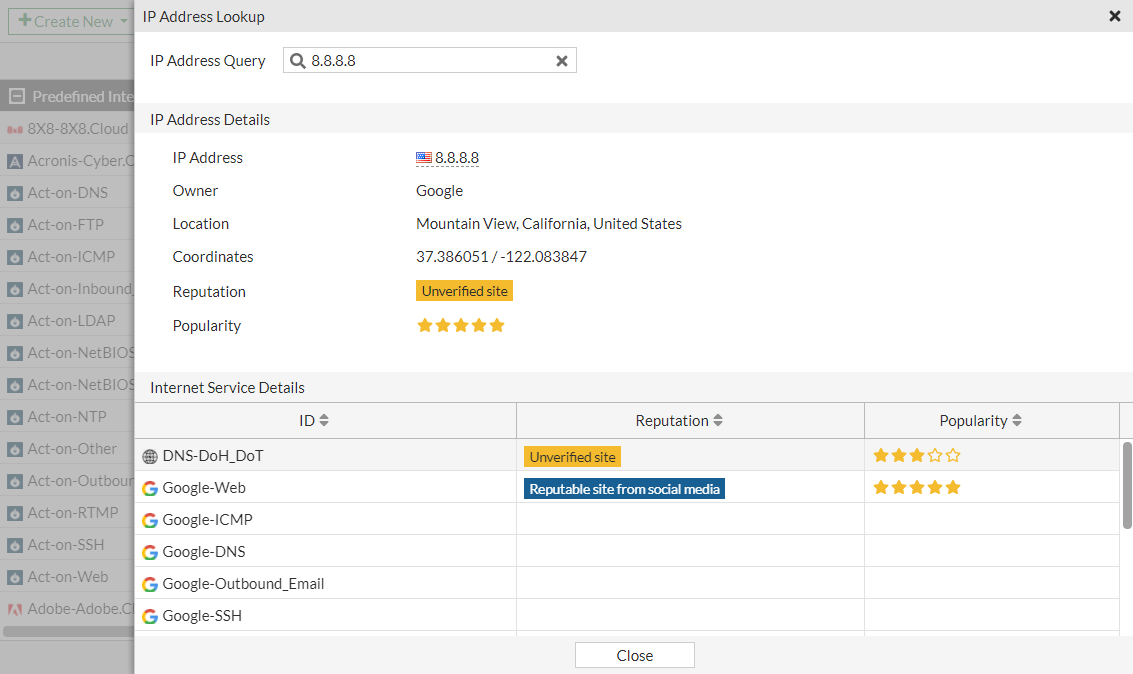
Task: Click inside the IP Address Query input
Action: [x=430, y=61]
